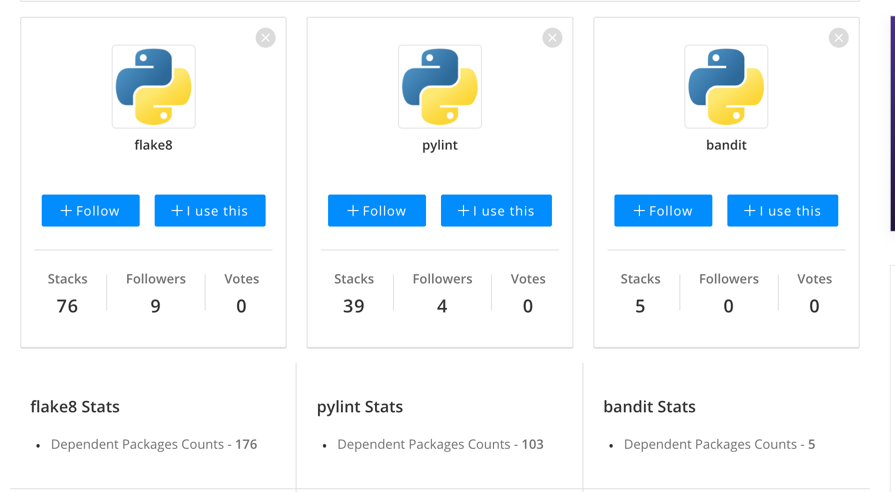The image size is (895, 492).
Task: Select bandit Stacks count 5
Action: point(640,307)
